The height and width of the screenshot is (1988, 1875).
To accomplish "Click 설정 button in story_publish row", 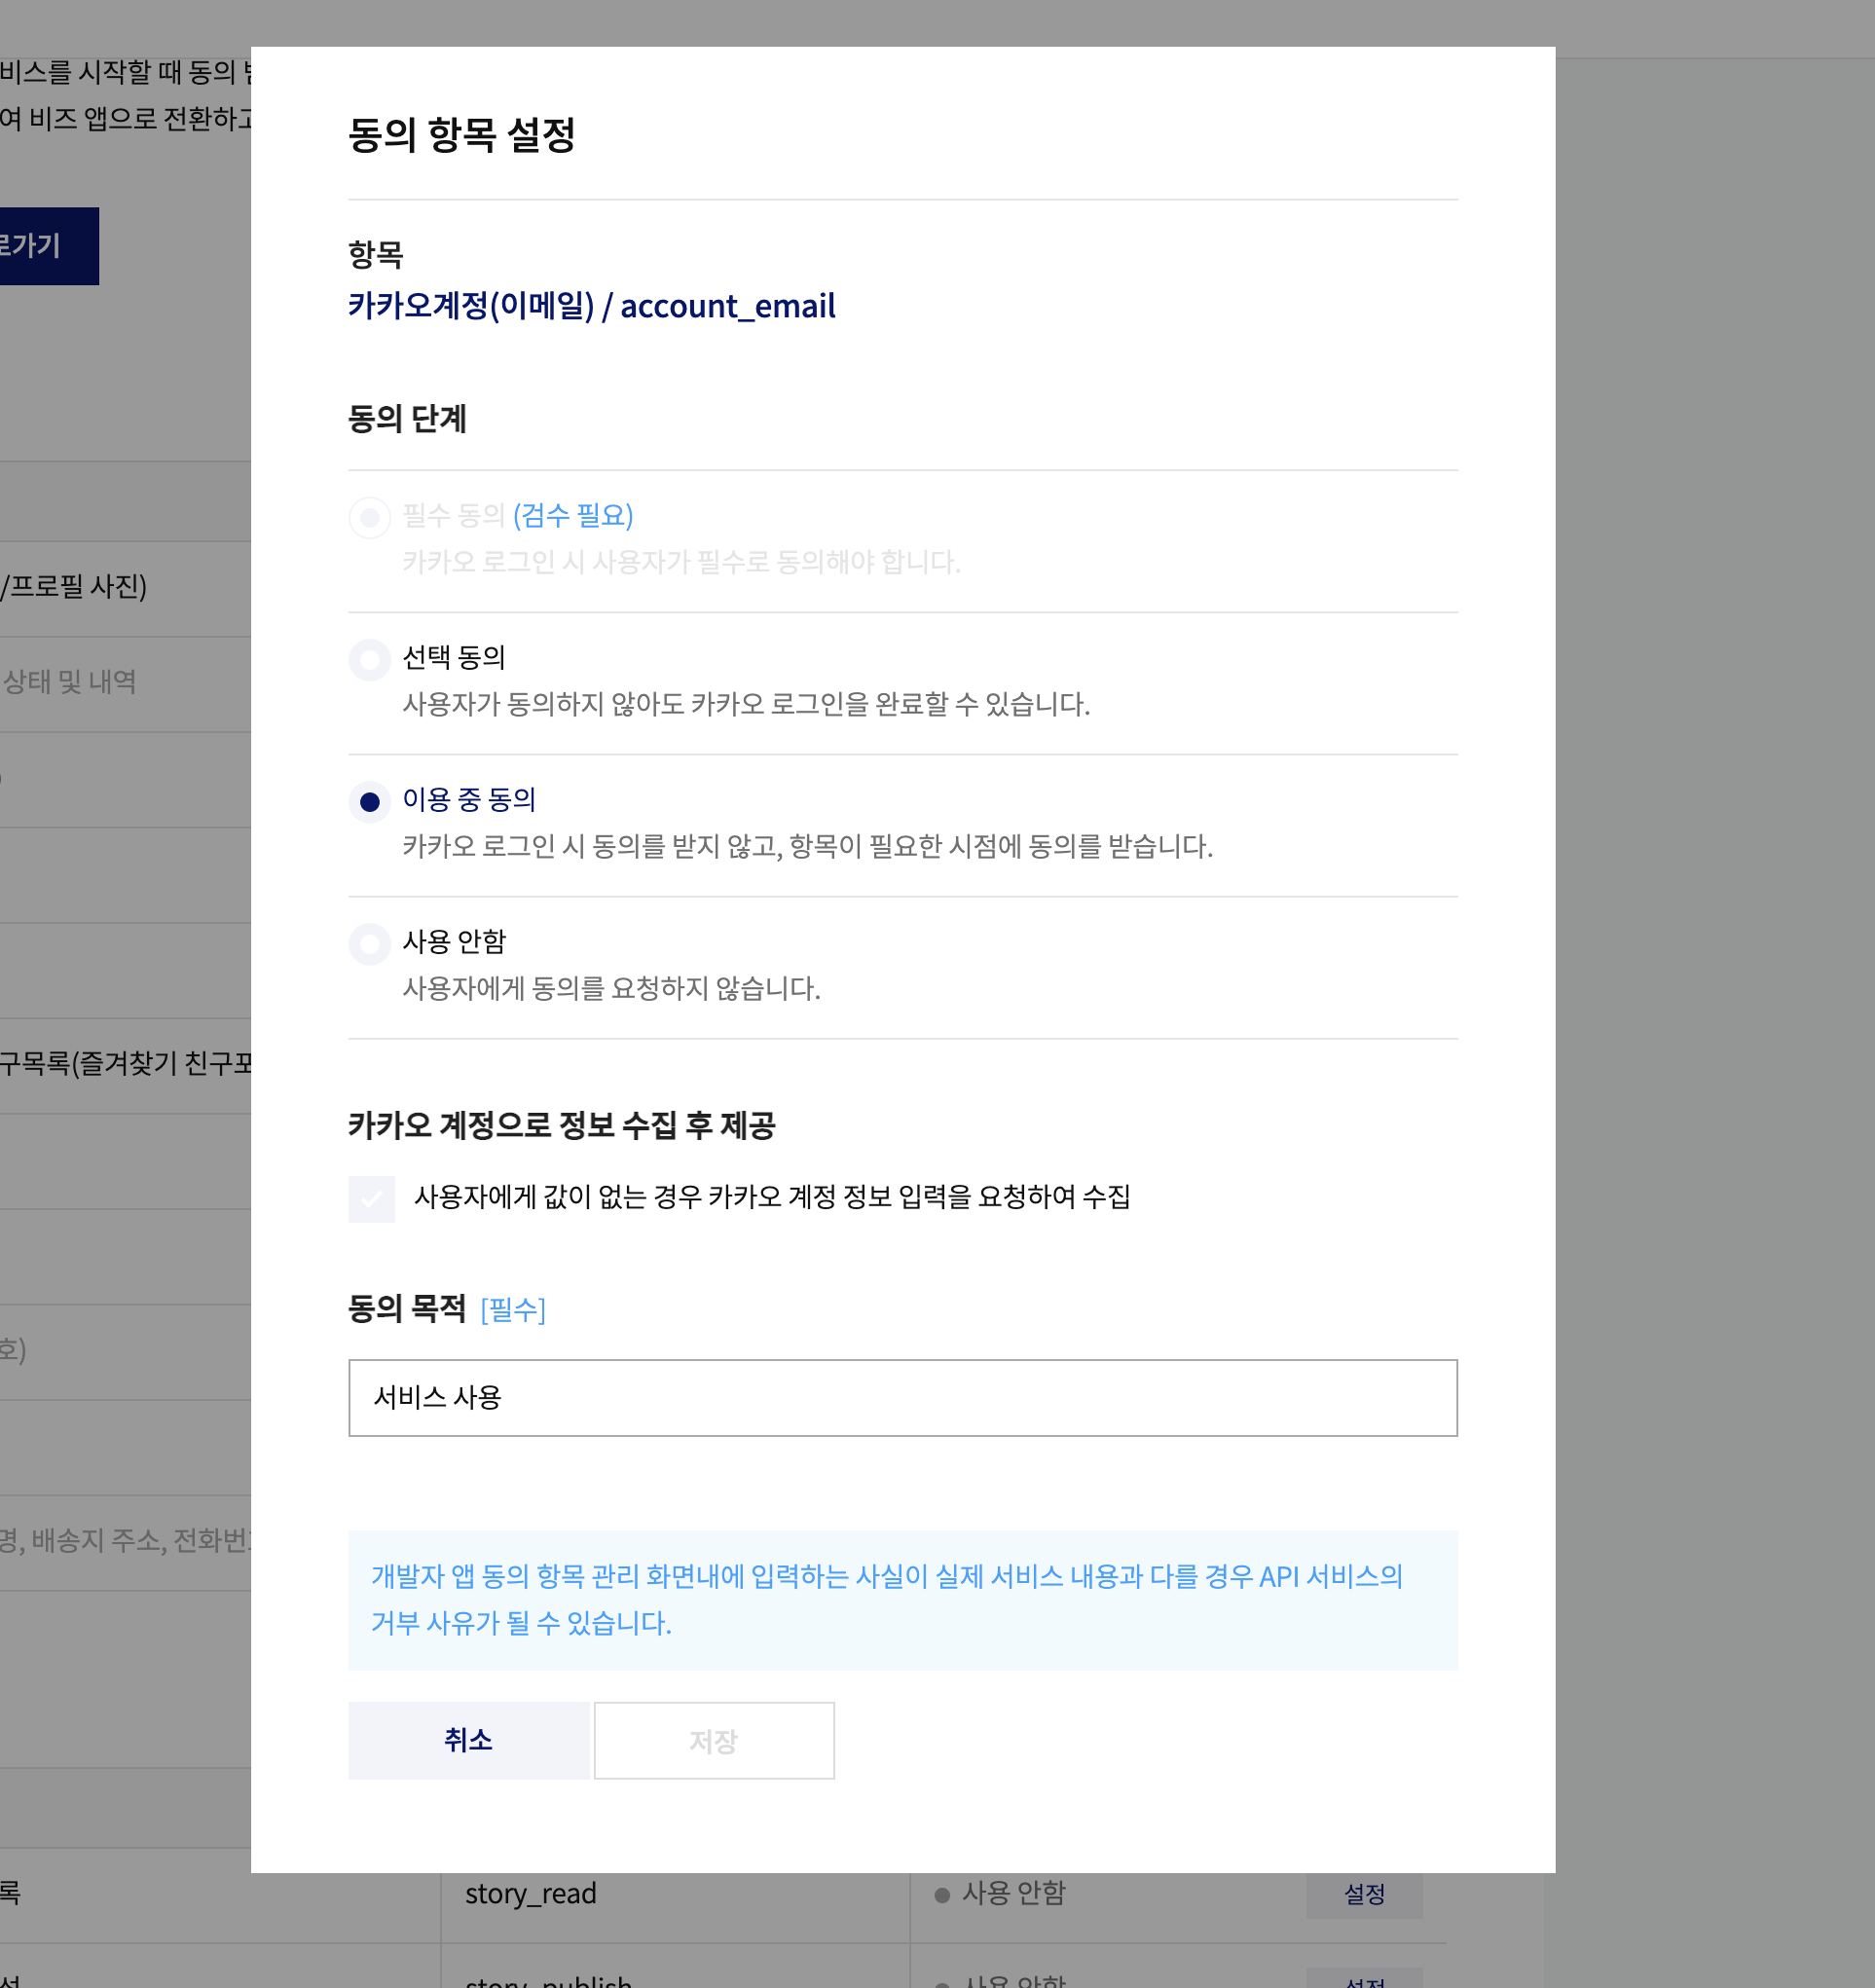I will [1363, 1980].
